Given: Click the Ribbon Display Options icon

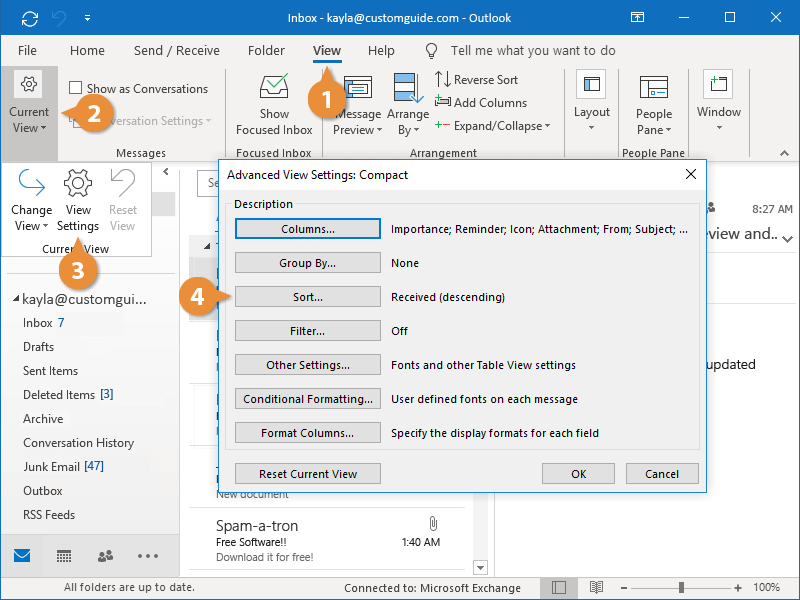Looking at the screenshot, I should click(637, 18).
